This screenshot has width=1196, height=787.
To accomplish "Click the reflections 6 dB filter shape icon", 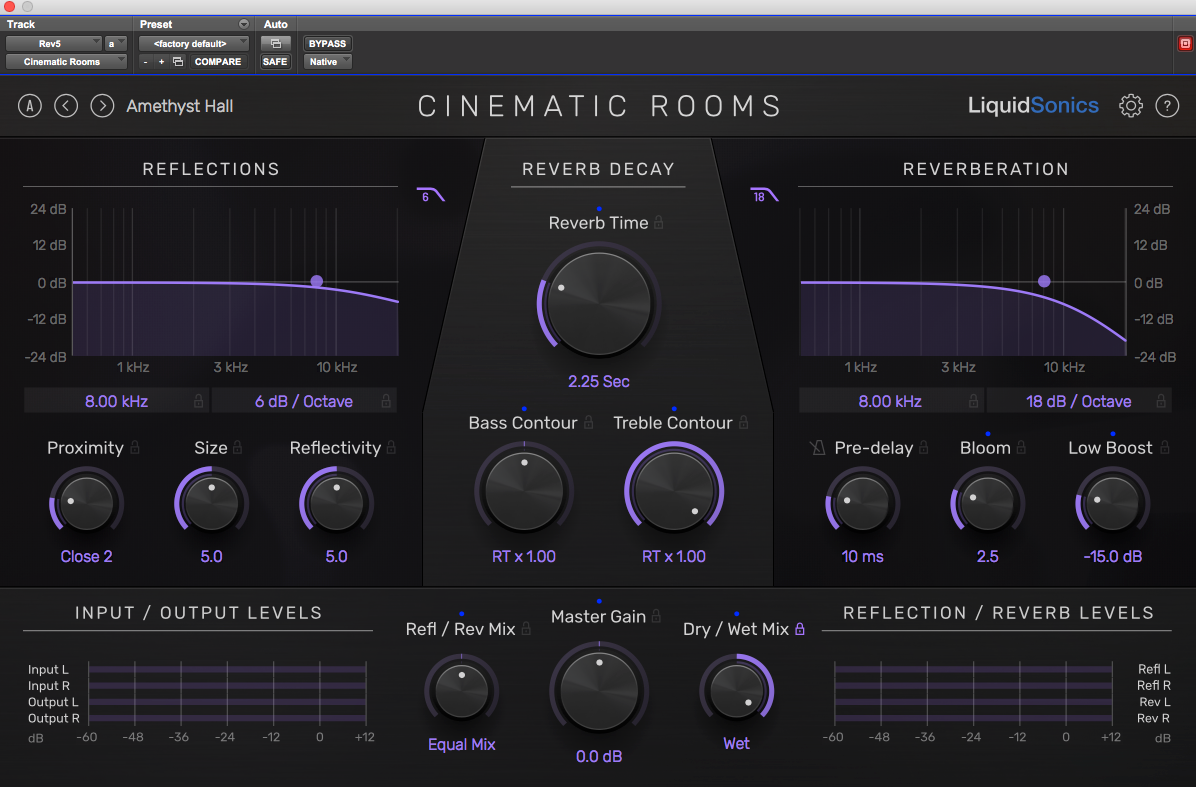I will [430, 195].
